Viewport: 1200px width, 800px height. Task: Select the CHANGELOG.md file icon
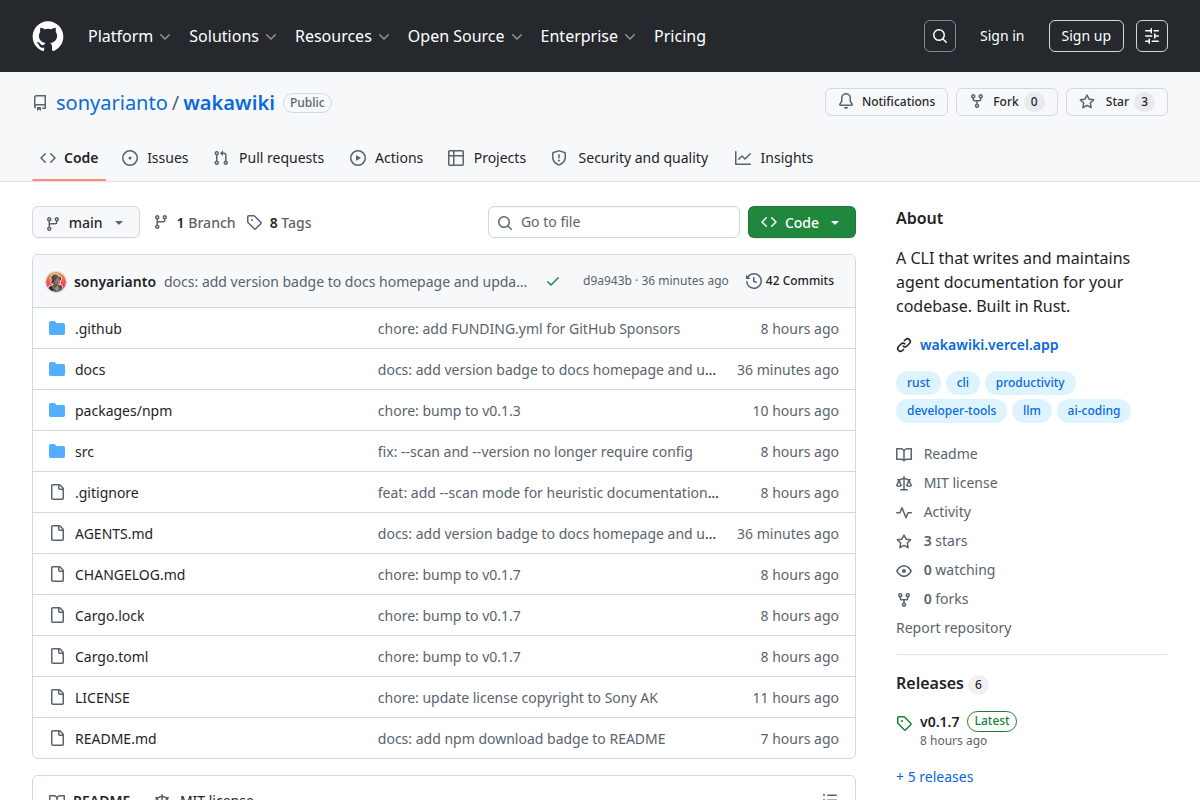point(57,574)
